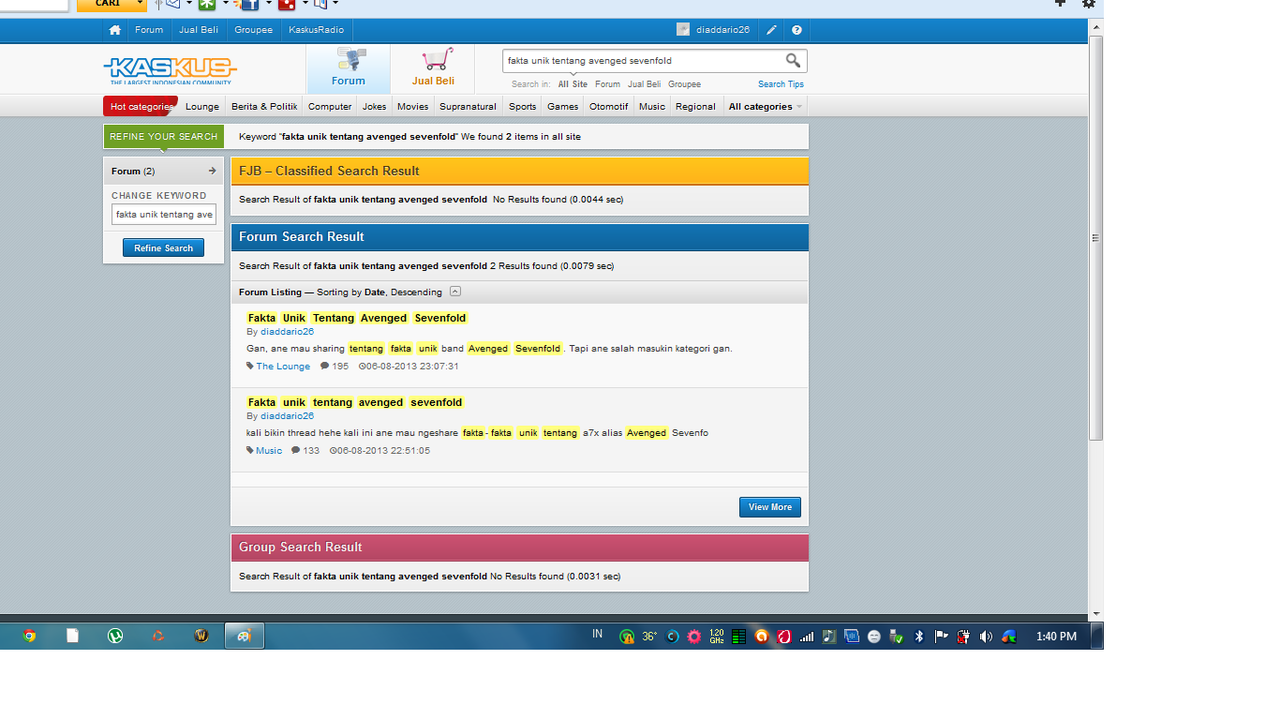The width and height of the screenshot is (1280, 720).
Task: Open KaskusRadio link
Action: point(316,30)
